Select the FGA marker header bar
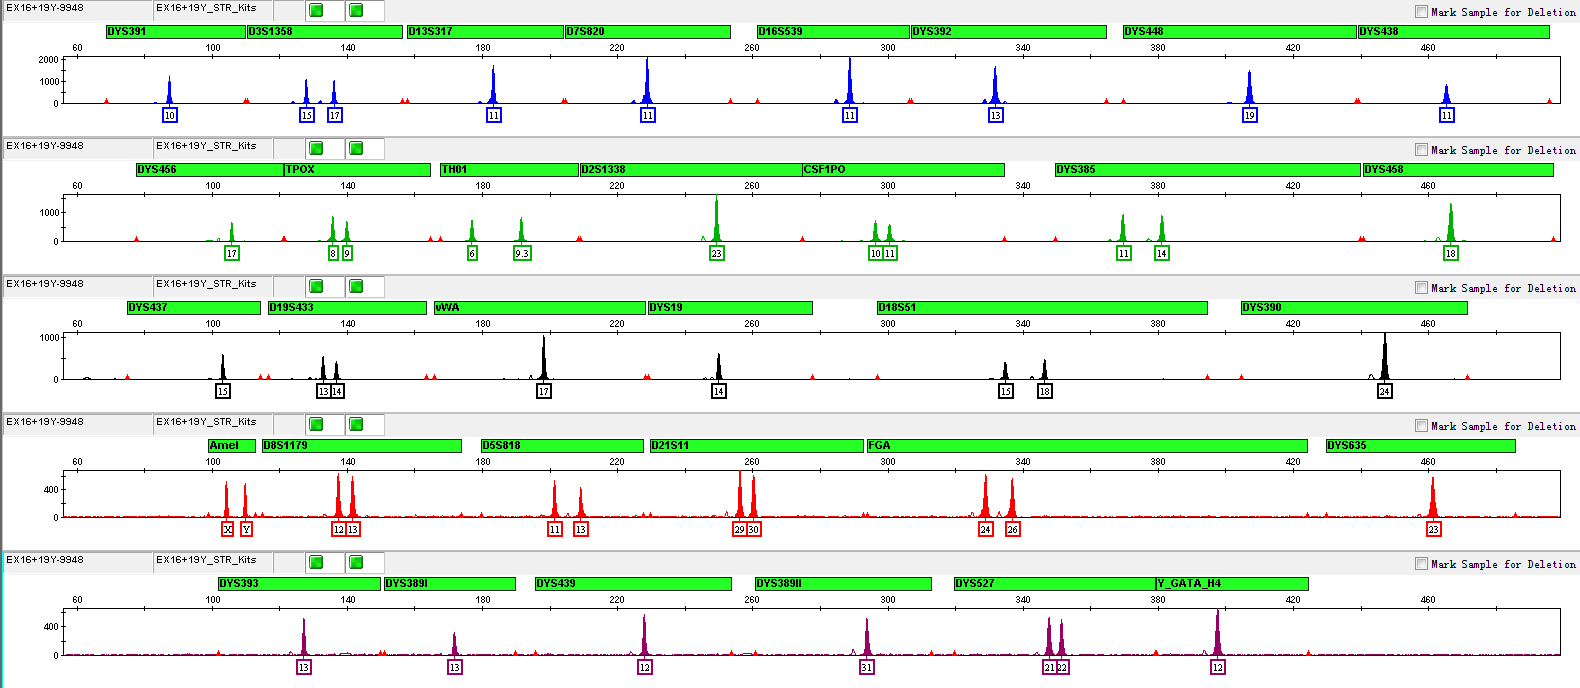This screenshot has height=688, width=1580. click(1087, 446)
